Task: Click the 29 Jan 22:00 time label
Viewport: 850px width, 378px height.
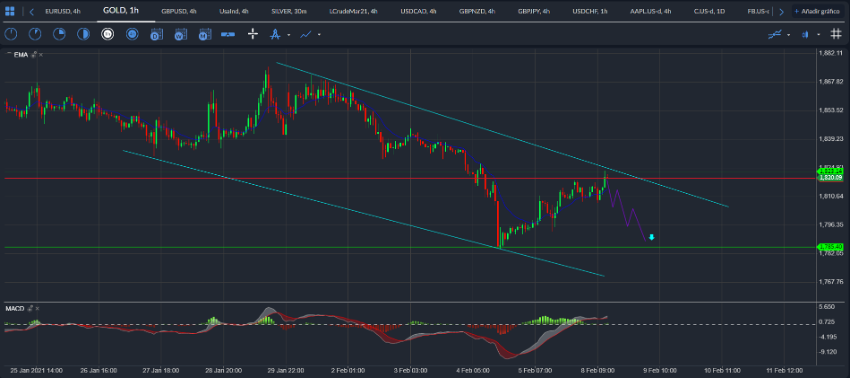Action: point(285,370)
